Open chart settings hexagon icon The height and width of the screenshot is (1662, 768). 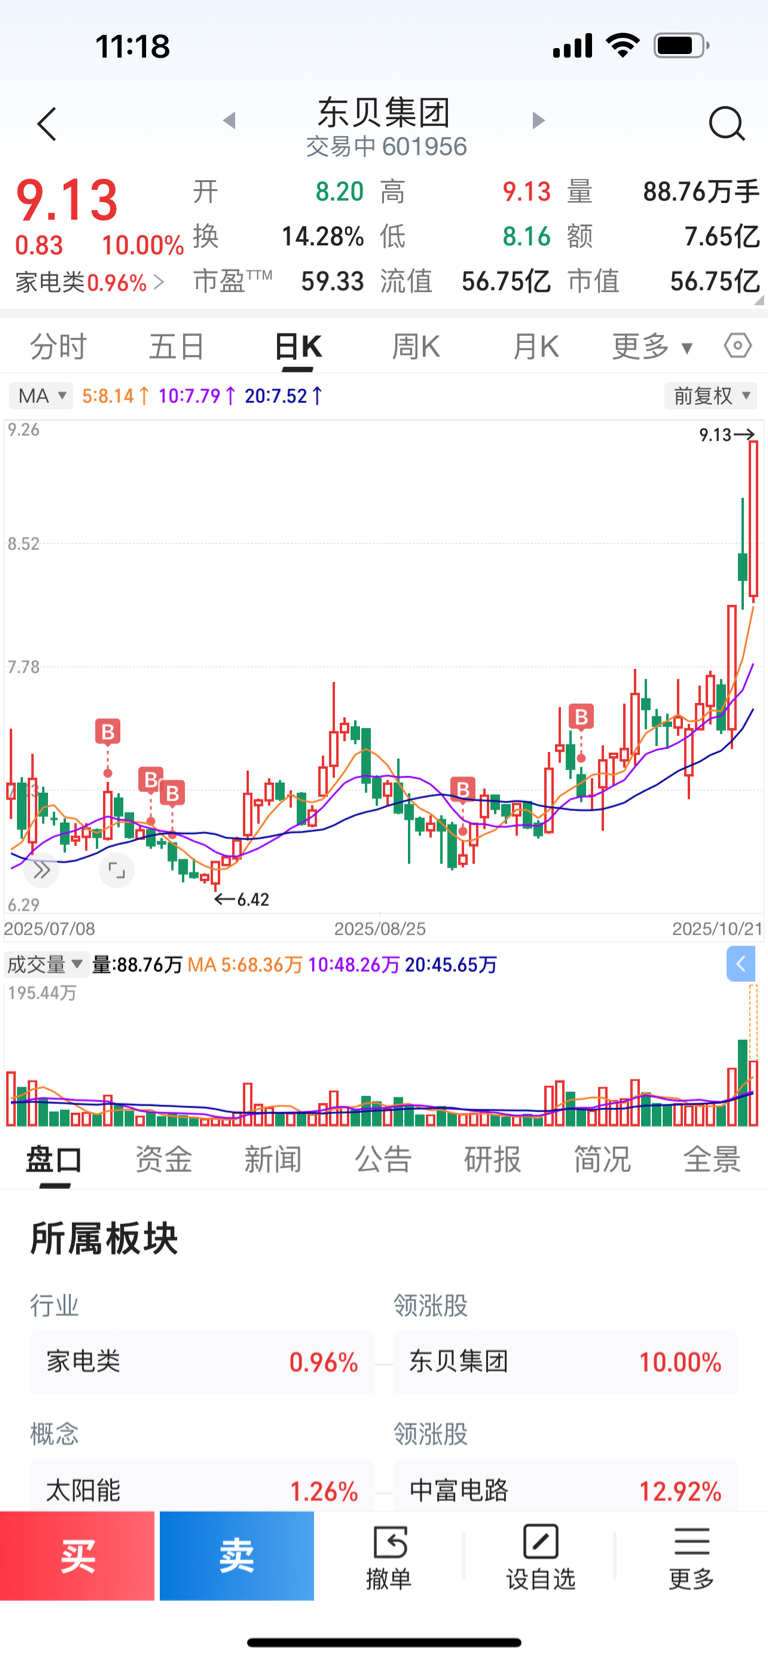737,346
